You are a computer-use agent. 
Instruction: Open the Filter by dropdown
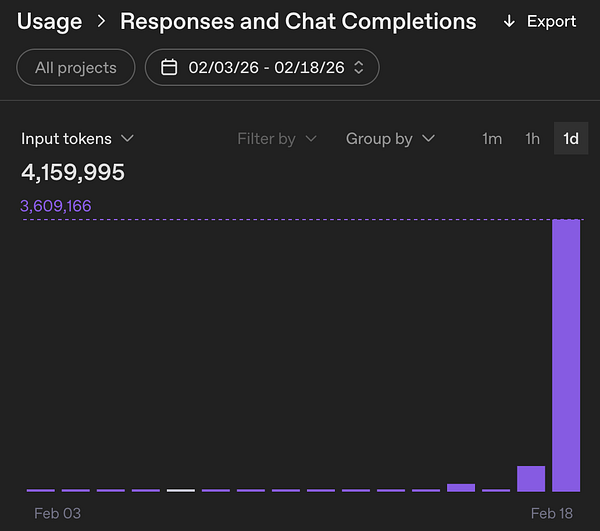(x=277, y=138)
